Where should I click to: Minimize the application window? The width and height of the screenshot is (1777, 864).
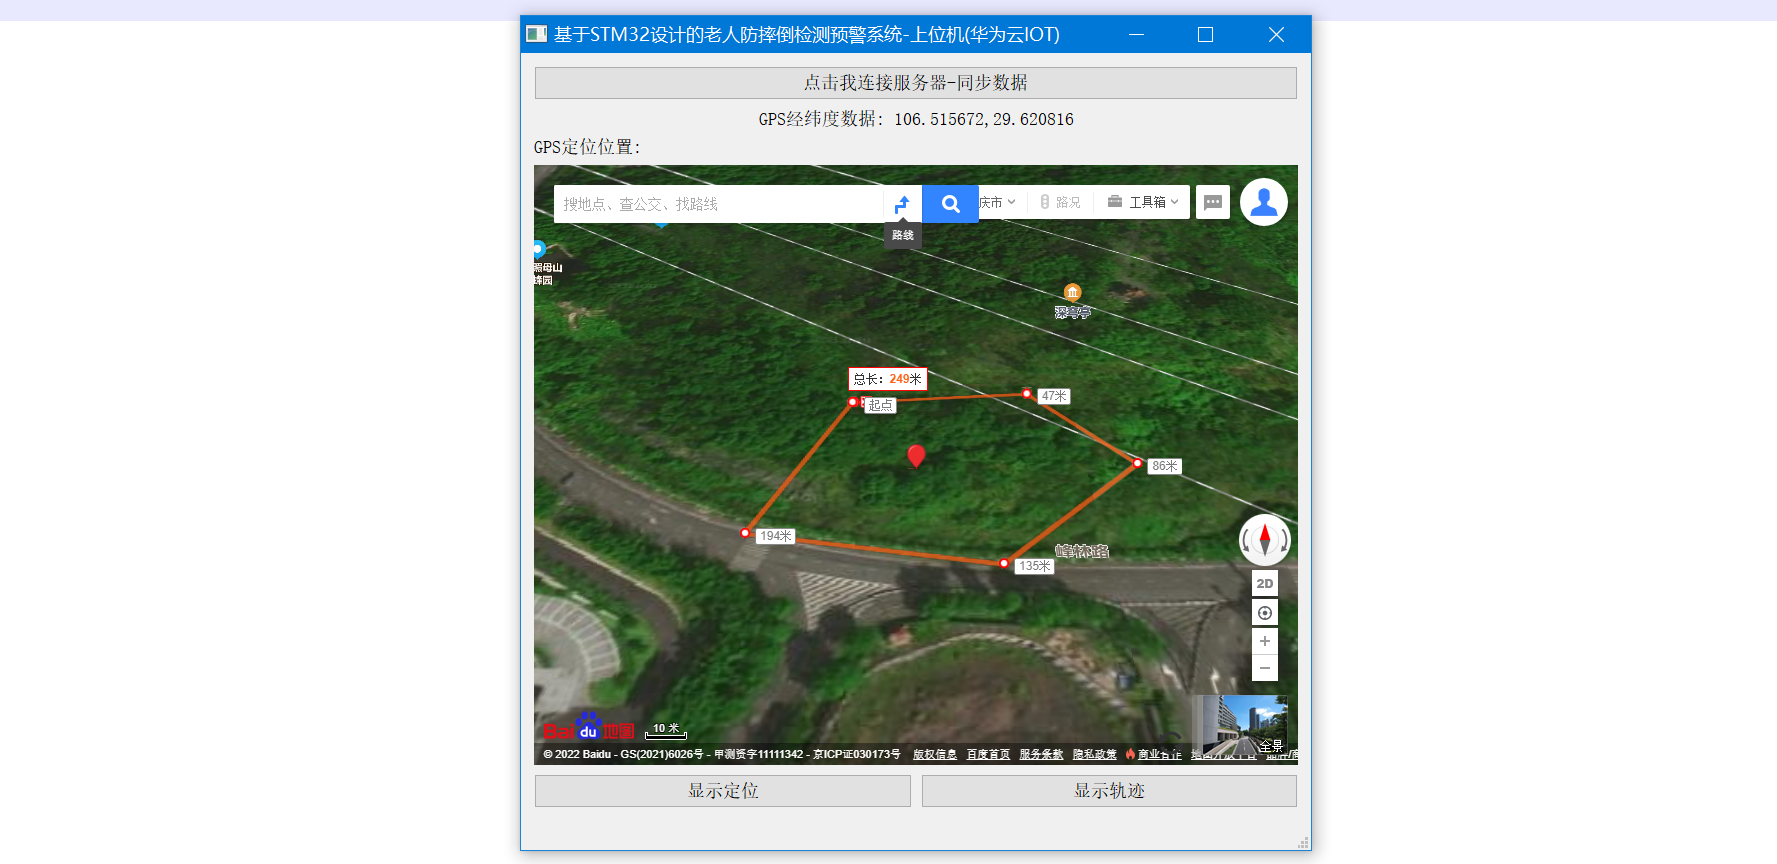(1136, 35)
